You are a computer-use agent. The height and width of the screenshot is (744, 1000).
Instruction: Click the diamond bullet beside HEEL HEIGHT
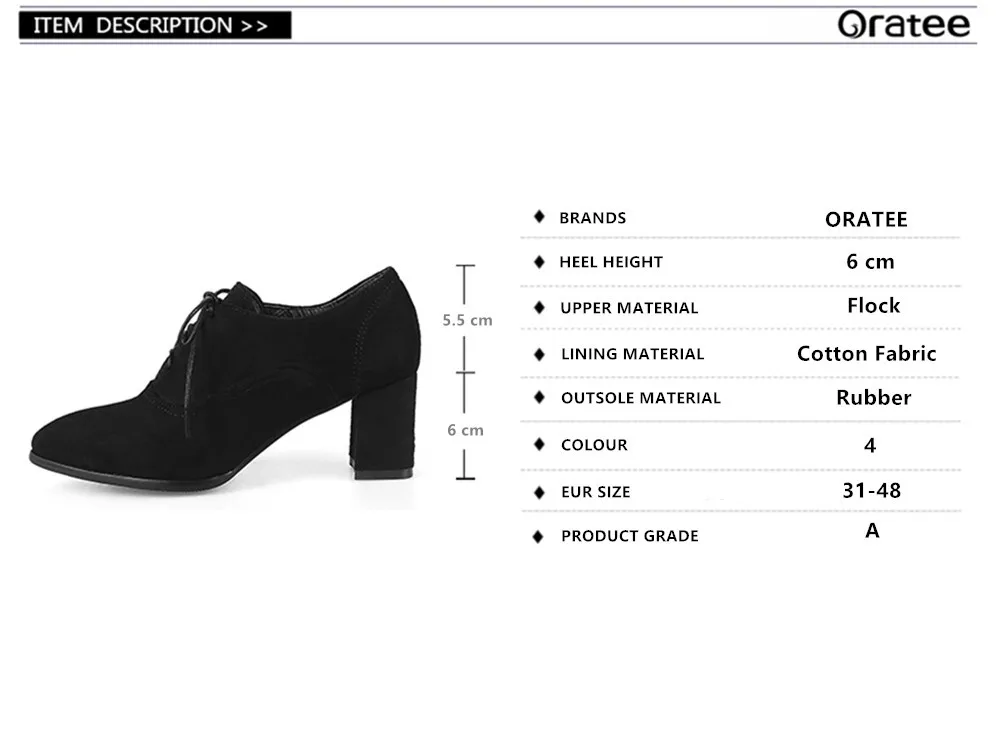pos(539,261)
